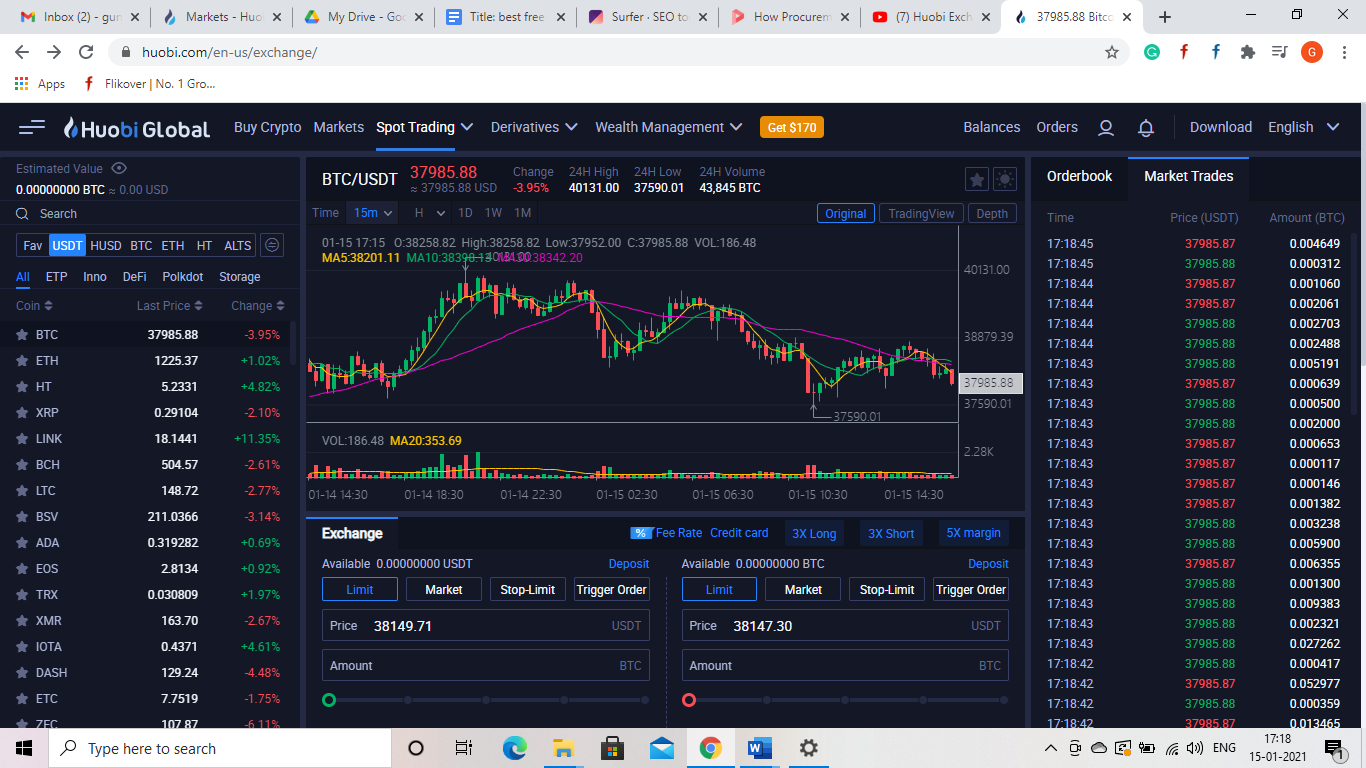1366x768 pixels.
Task: Open Microsoft Word from the taskbar
Action: click(760, 748)
